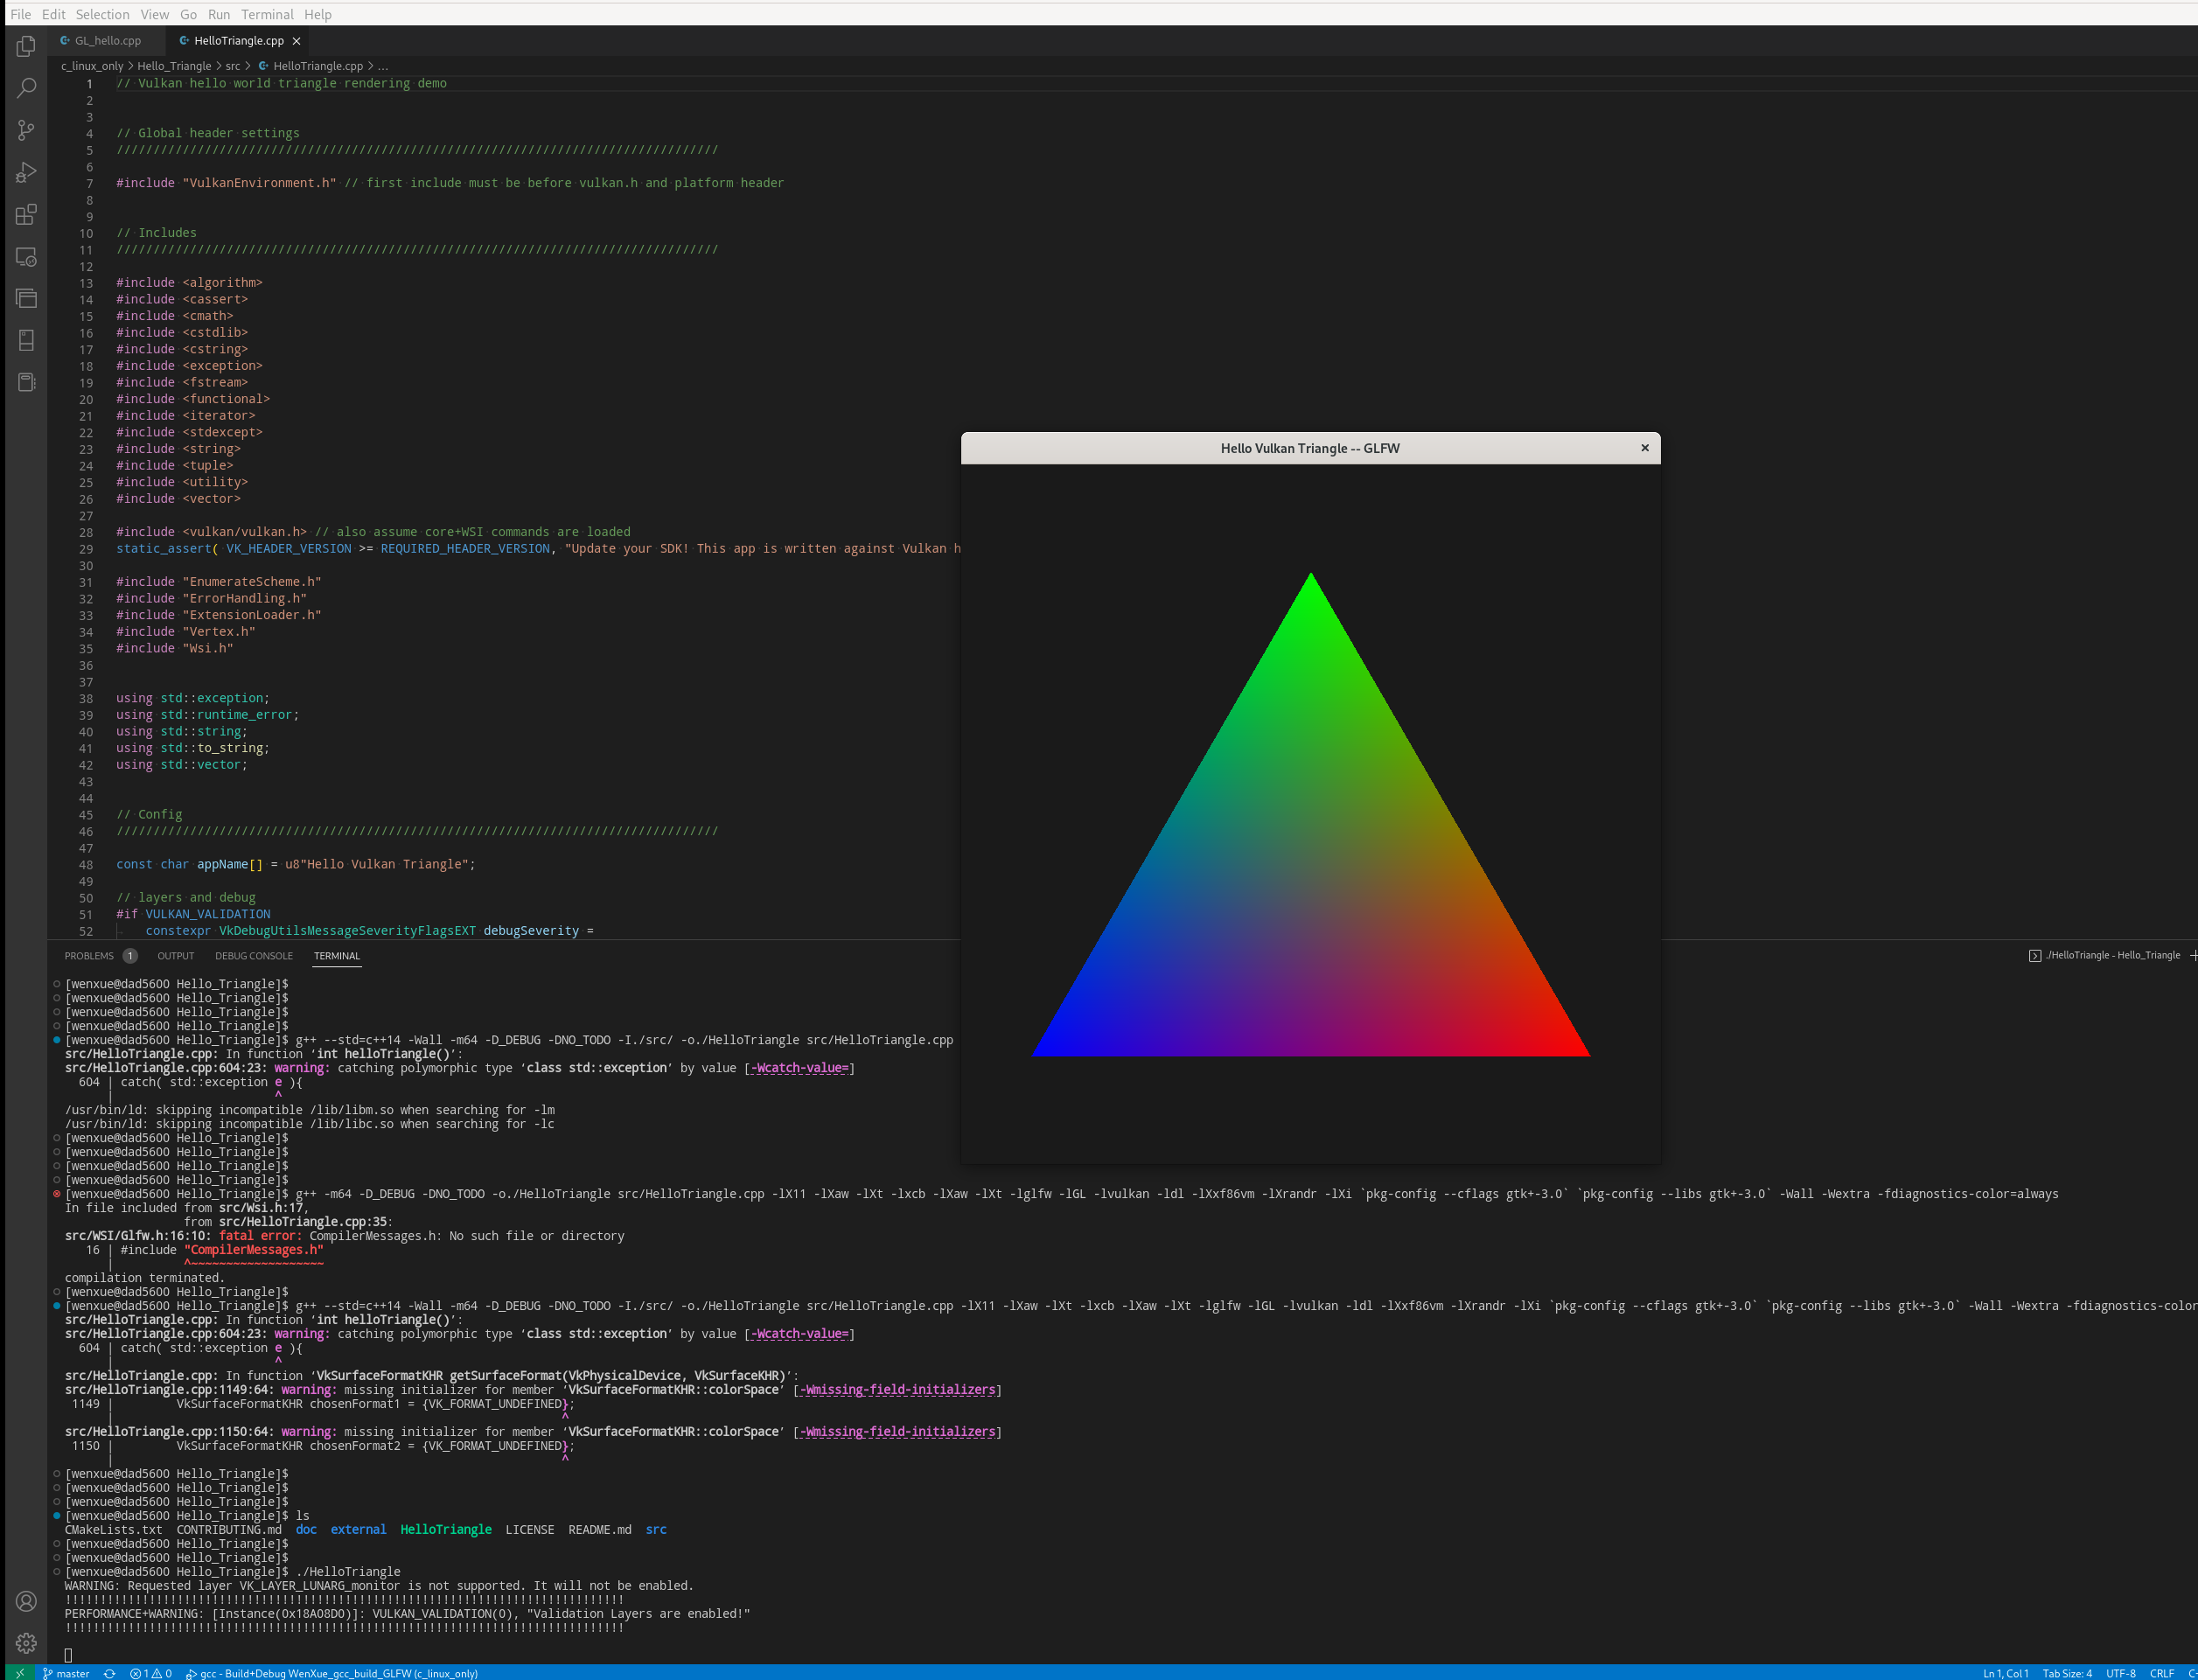Open the Search view
The height and width of the screenshot is (1680, 2198).
pyautogui.click(x=26, y=87)
